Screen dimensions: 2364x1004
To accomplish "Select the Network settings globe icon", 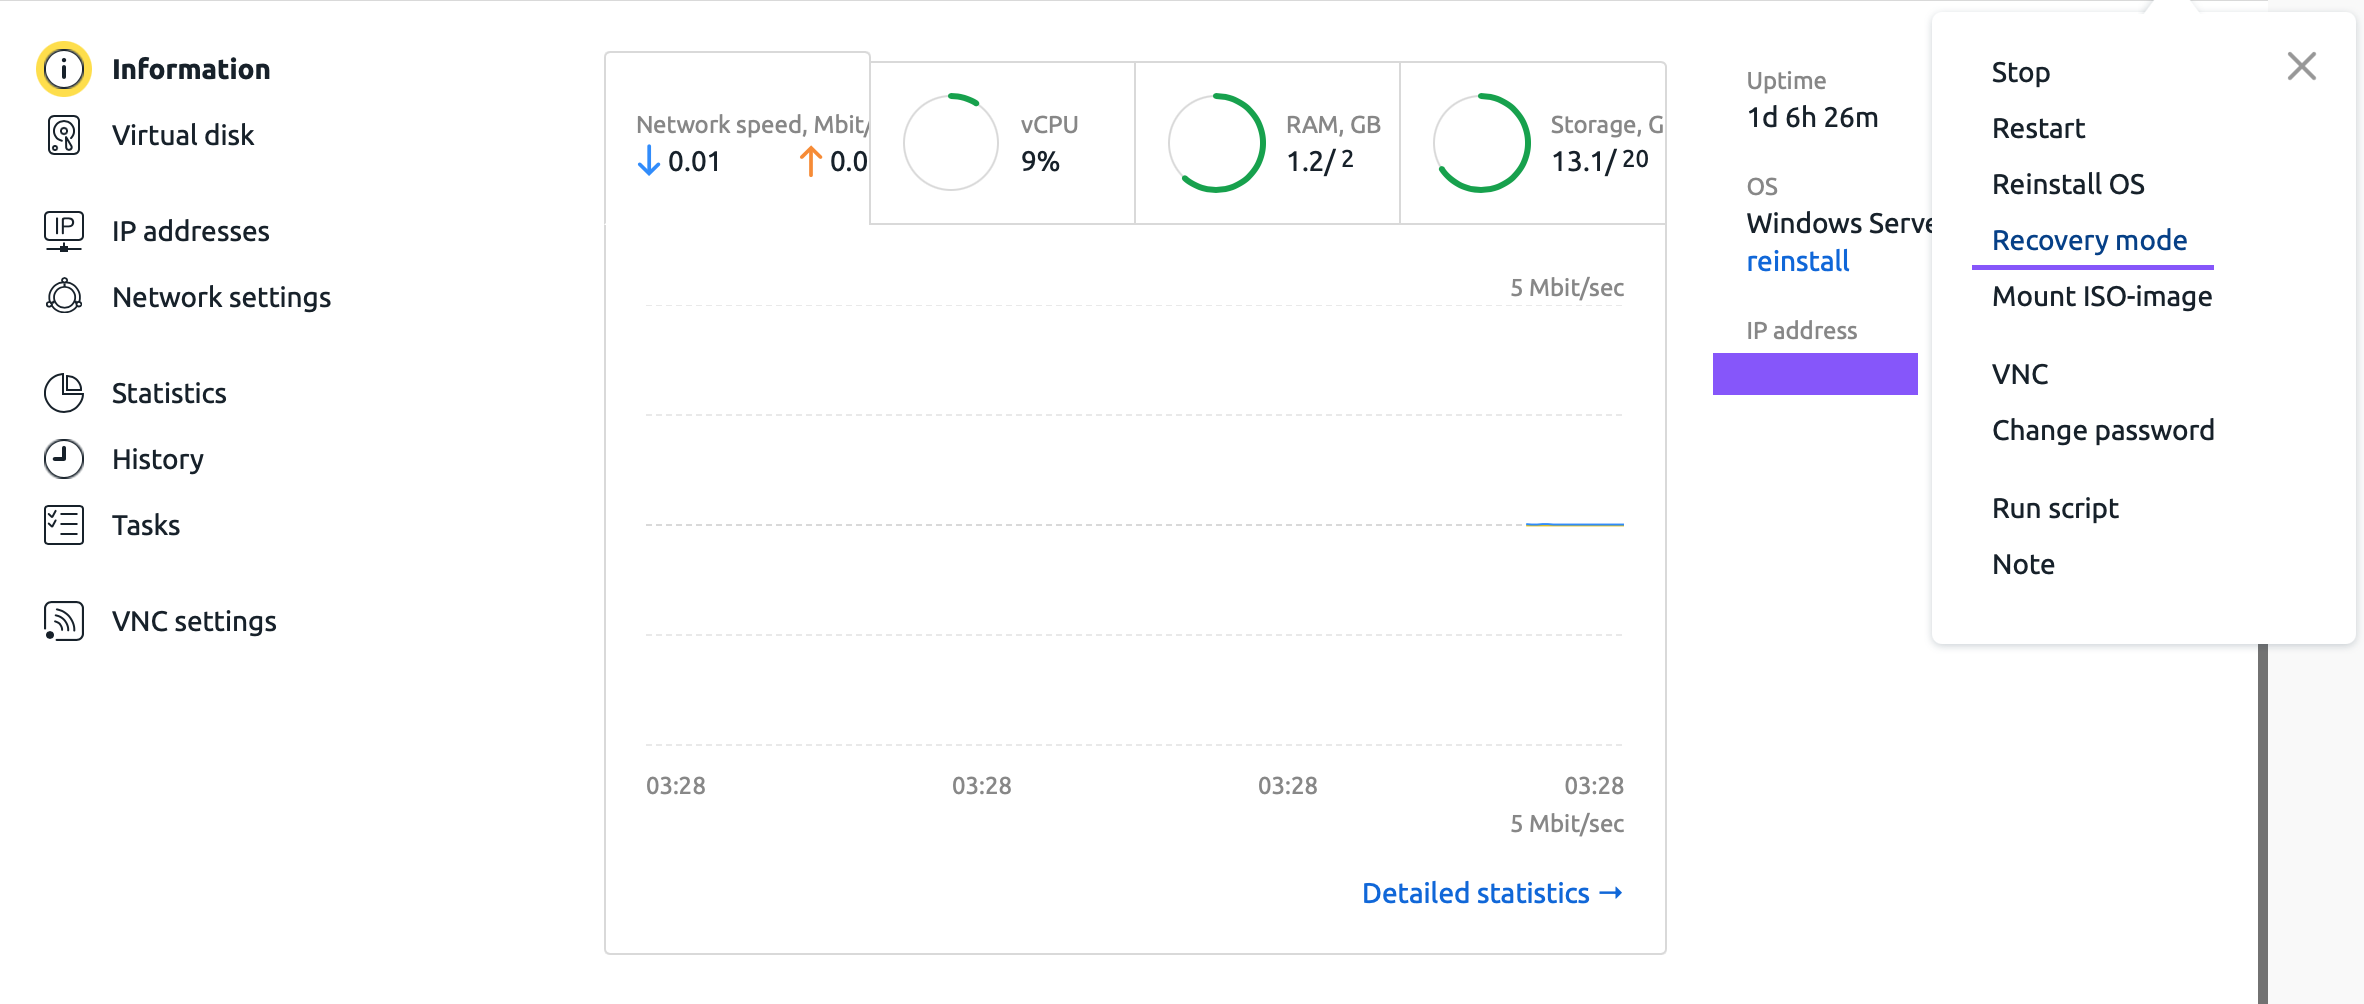I will coord(64,297).
